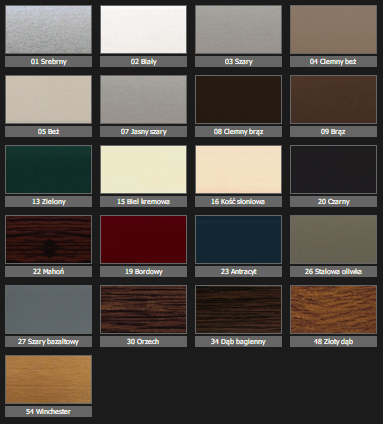Select the 20 Czarny black swatch
The width and height of the screenshot is (383, 424).
(x=333, y=170)
